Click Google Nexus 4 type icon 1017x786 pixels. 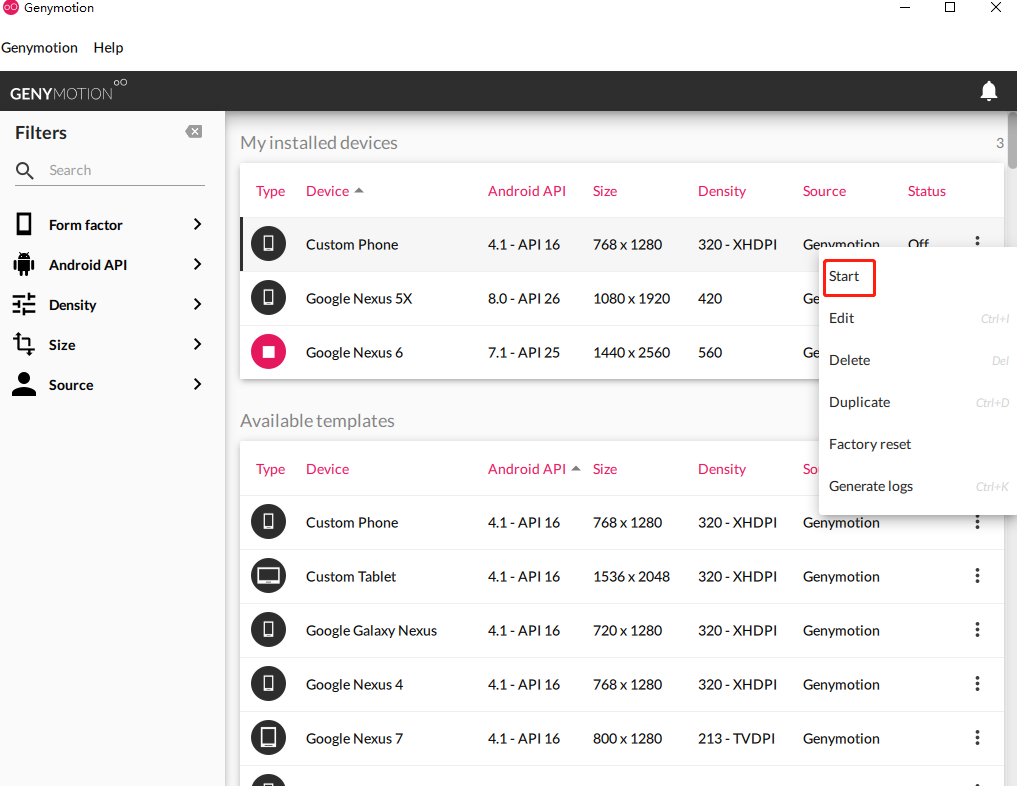tap(269, 683)
